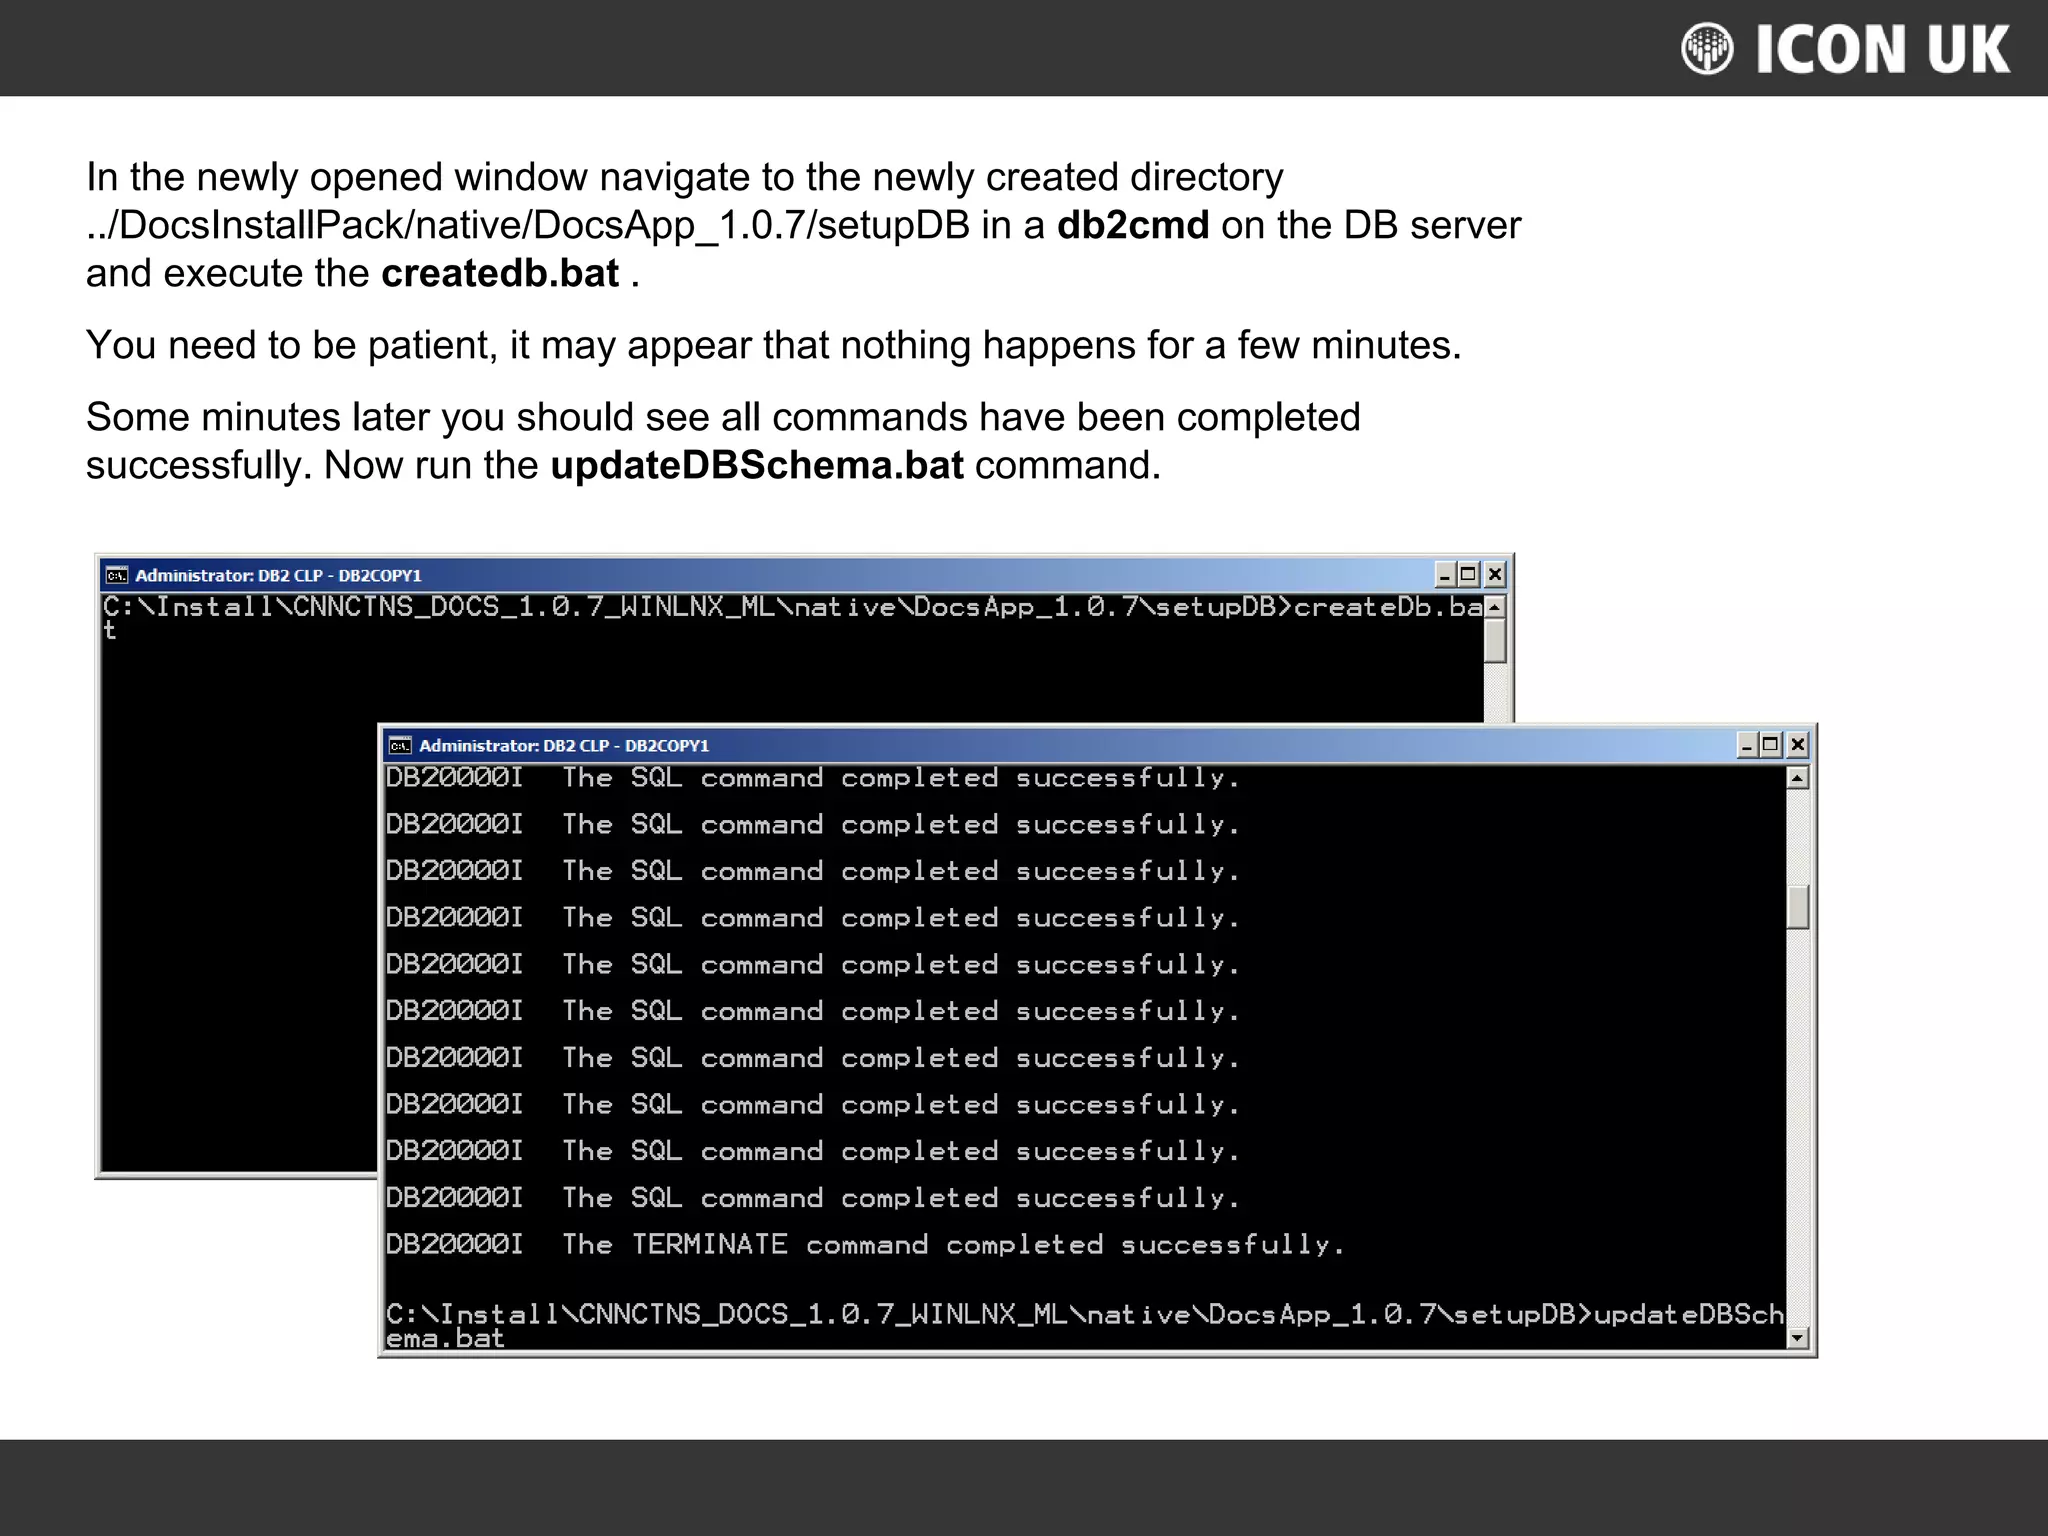Click the front window title bar text
Image resolution: width=2048 pixels, height=1536 pixels.
[564, 745]
